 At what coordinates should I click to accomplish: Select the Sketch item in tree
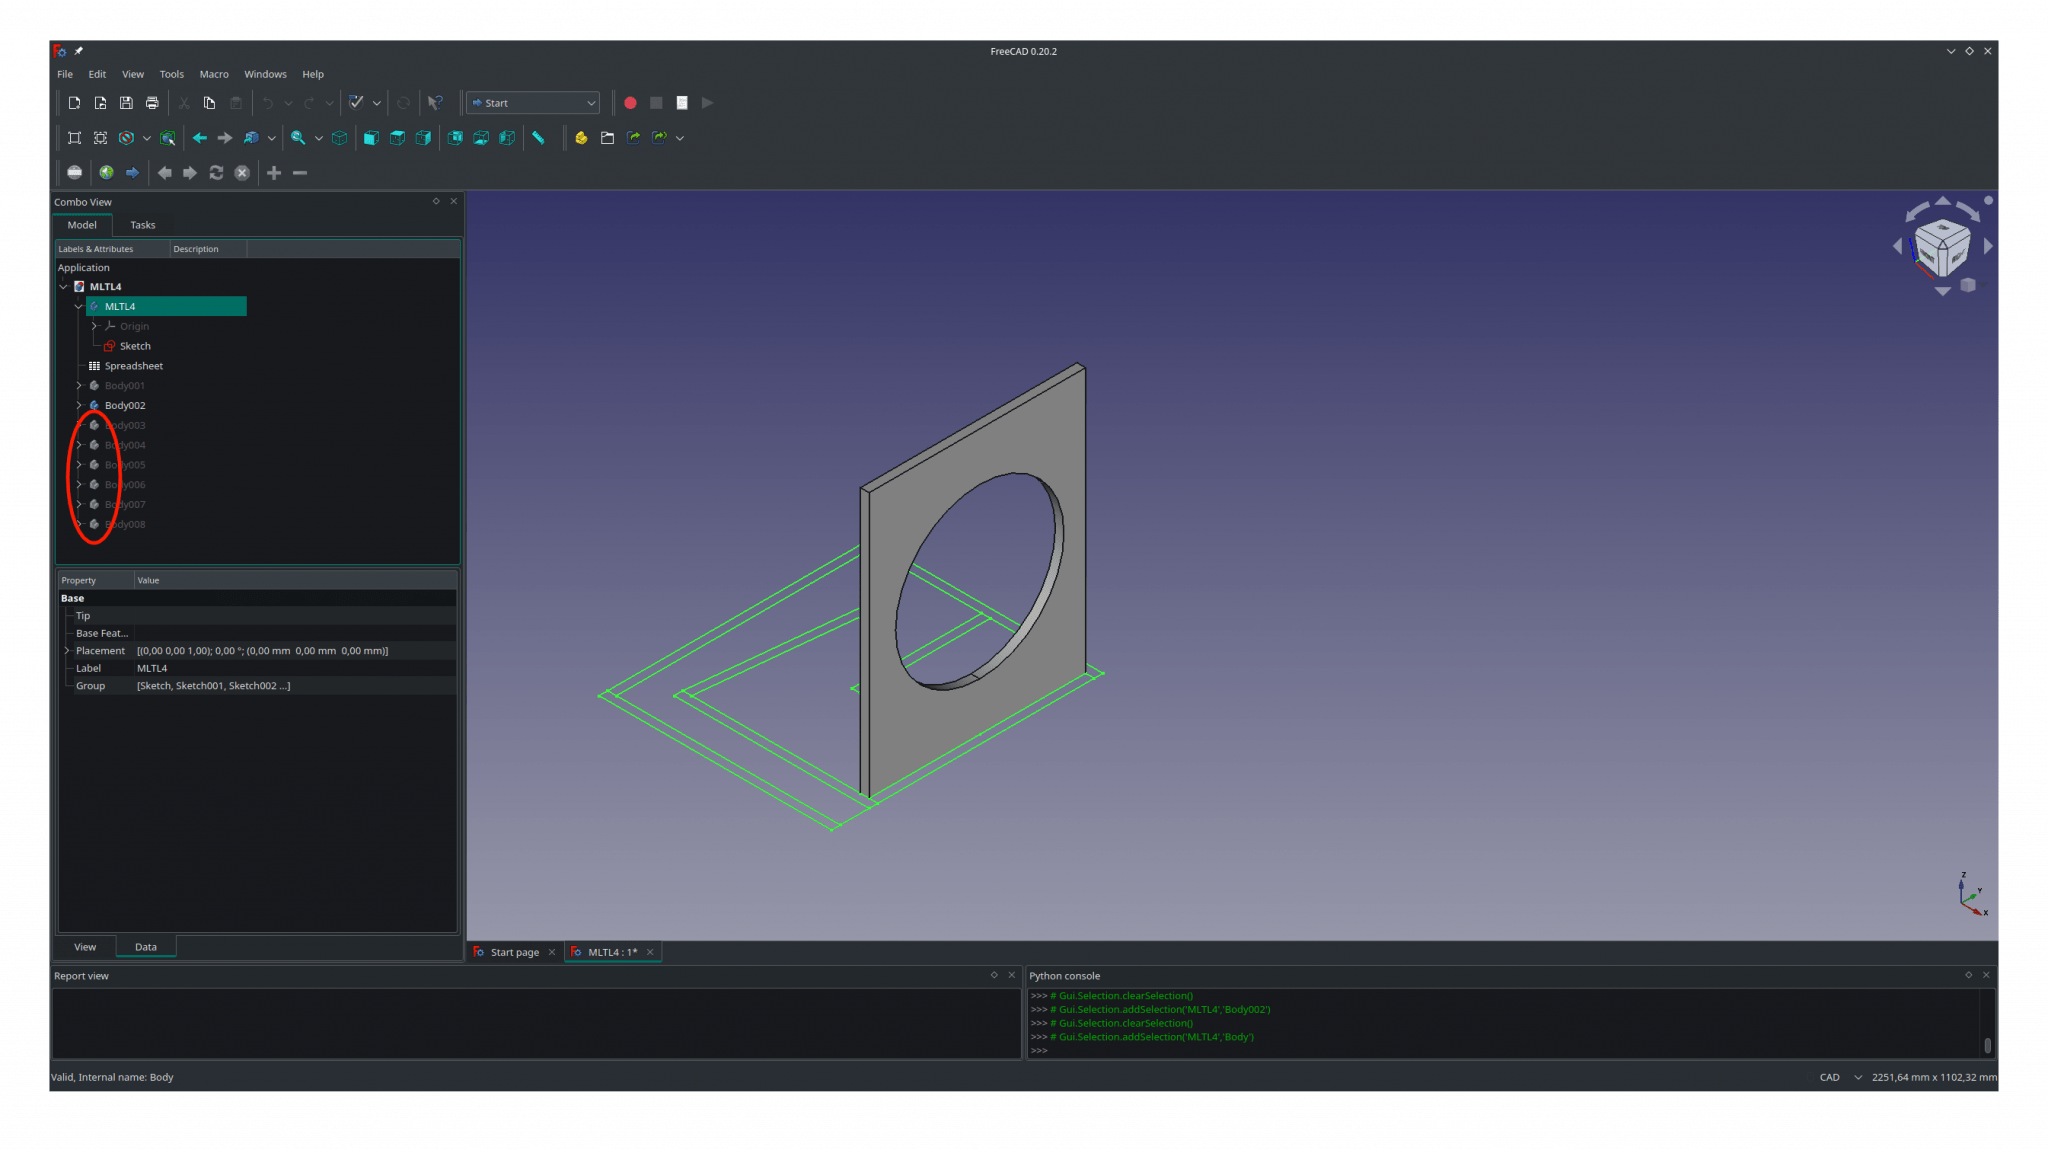click(x=135, y=346)
